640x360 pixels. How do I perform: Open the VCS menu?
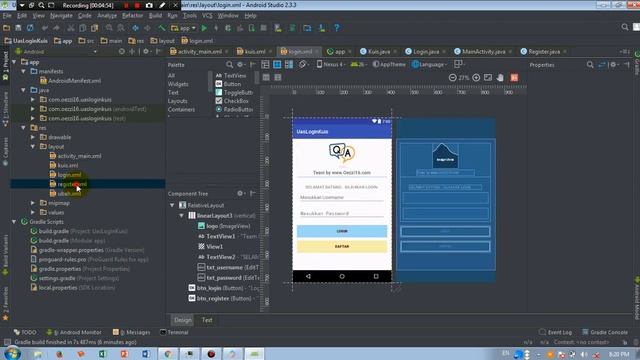tap(207, 16)
